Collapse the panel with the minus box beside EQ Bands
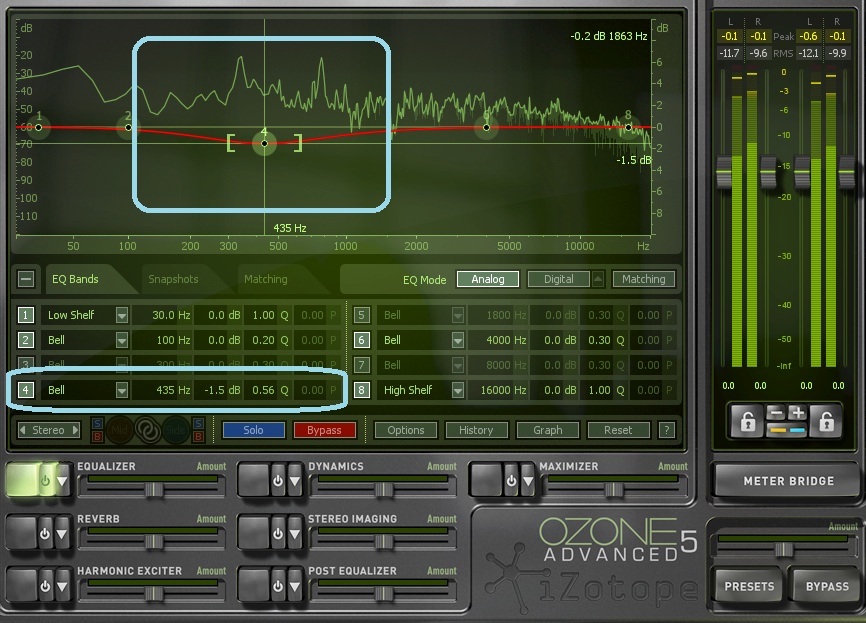Image resolution: width=866 pixels, height=623 pixels. [x=26, y=279]
